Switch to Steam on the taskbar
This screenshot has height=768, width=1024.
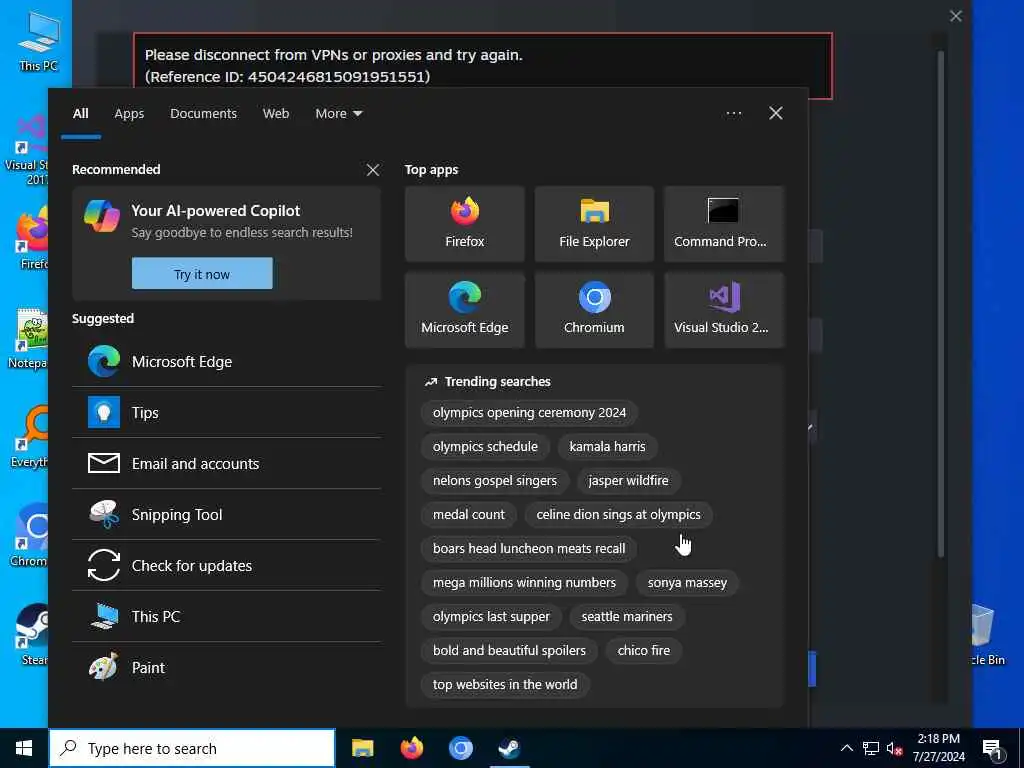coord(509,748)
